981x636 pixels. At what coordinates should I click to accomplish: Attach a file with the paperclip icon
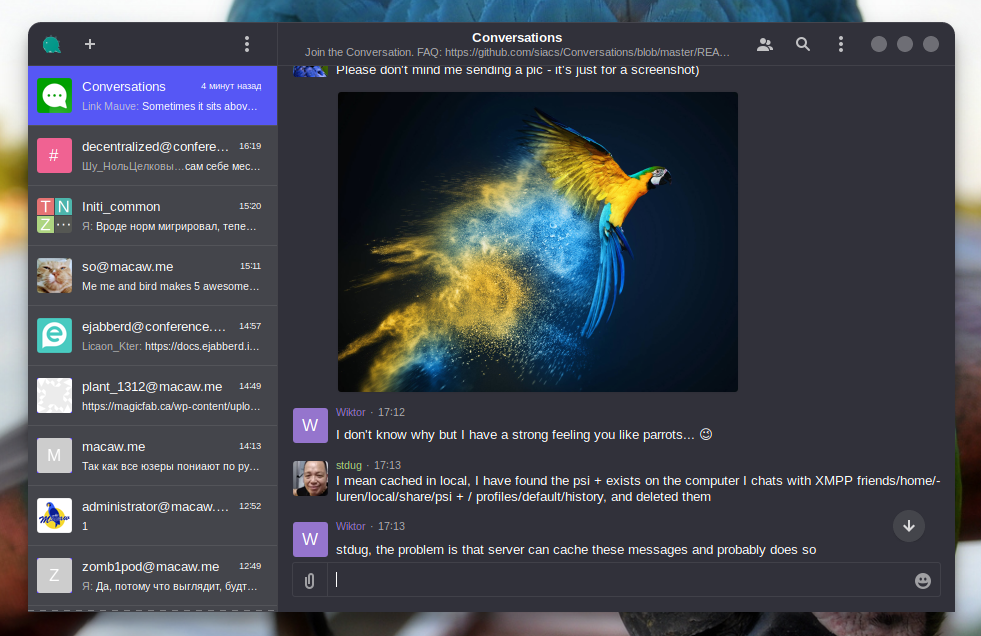coord(309,580)
